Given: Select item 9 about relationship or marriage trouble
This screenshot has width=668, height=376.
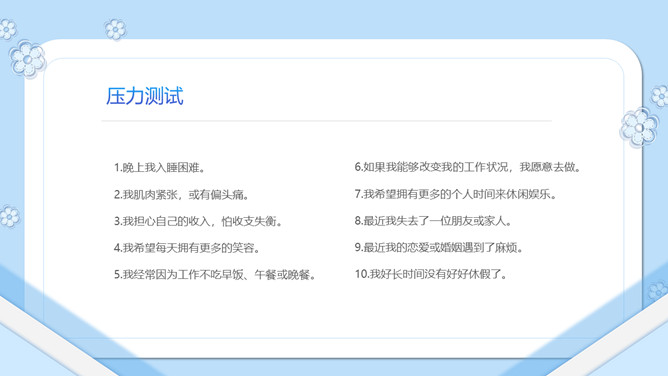Looking at the screenshot, I should point(439,247).
